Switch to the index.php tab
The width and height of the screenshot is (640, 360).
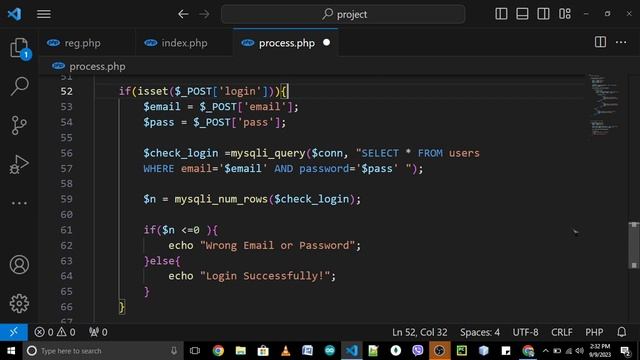184,43
